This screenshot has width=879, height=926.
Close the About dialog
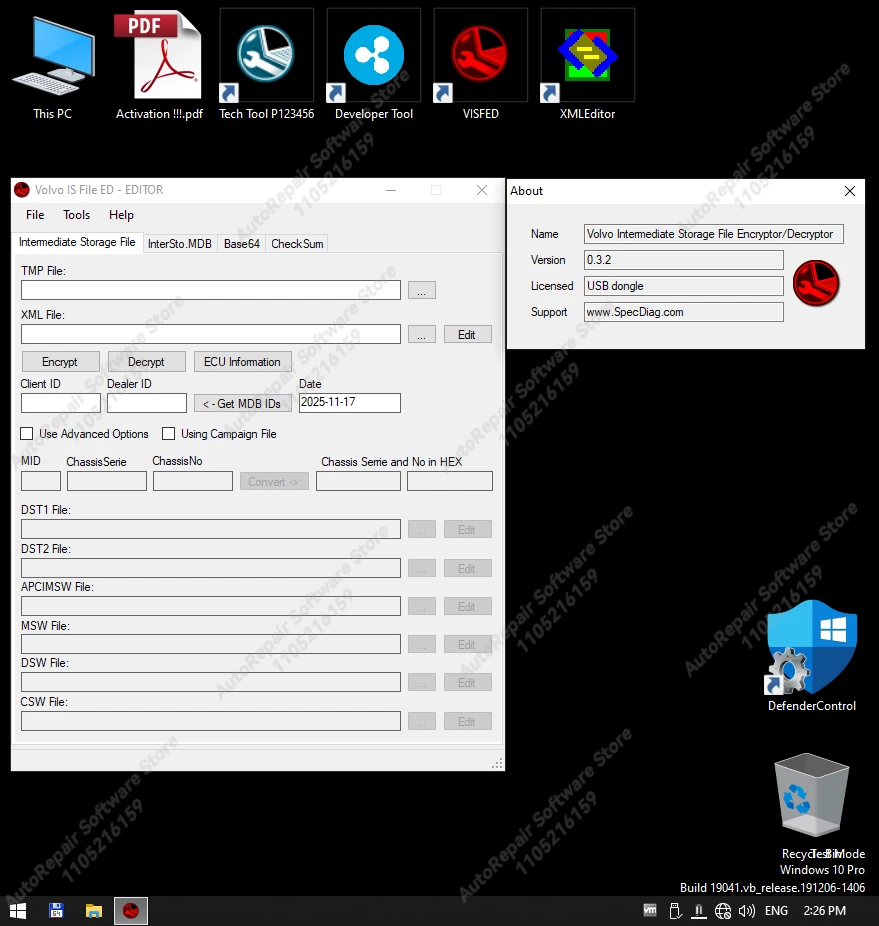(849, 191)
